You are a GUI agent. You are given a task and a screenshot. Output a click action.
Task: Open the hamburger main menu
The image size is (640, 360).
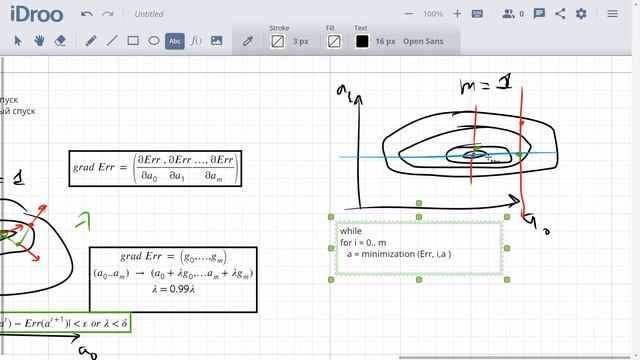pyautogui.click(x=612, y=14)
